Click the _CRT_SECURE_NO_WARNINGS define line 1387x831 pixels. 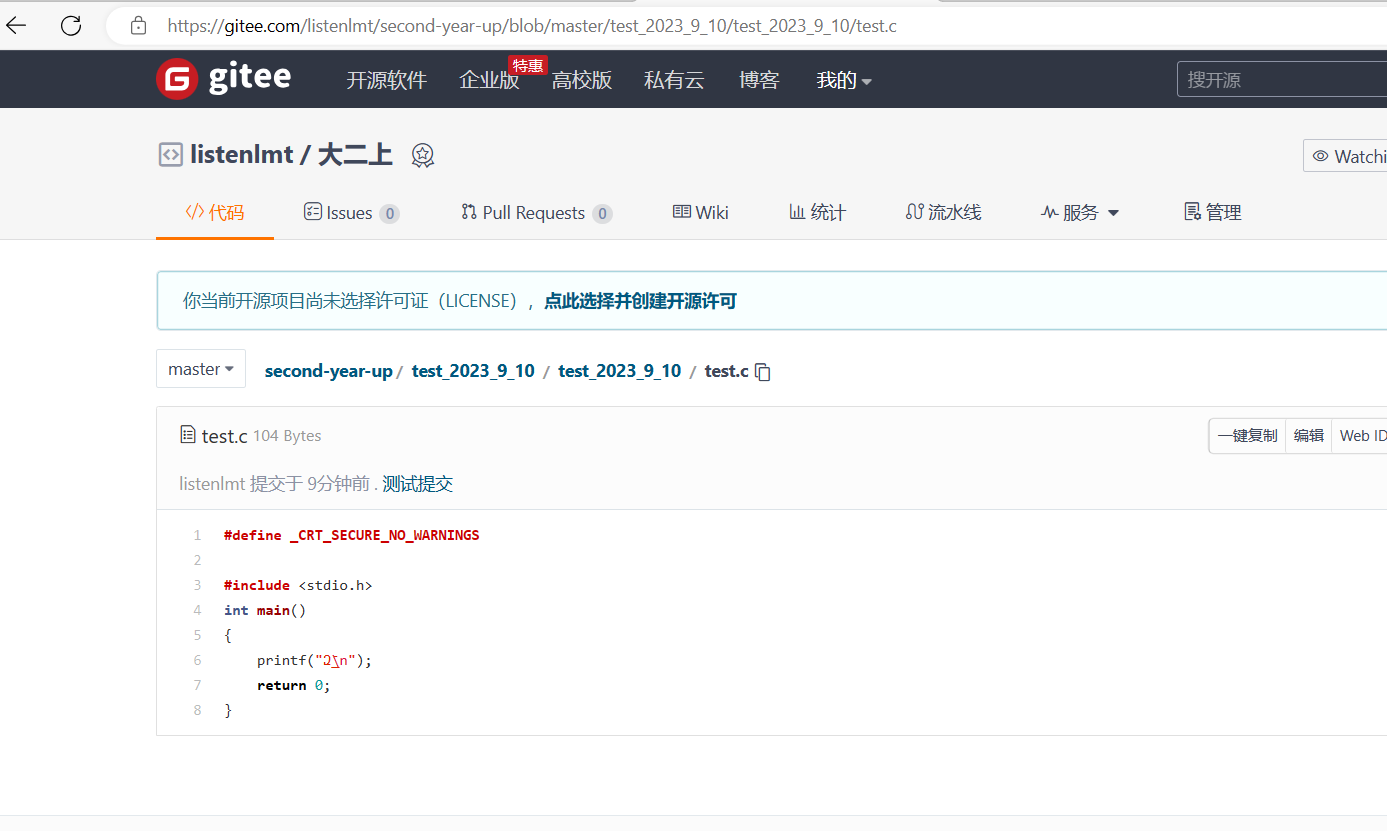pyautogui.click(x=352, y=535)
